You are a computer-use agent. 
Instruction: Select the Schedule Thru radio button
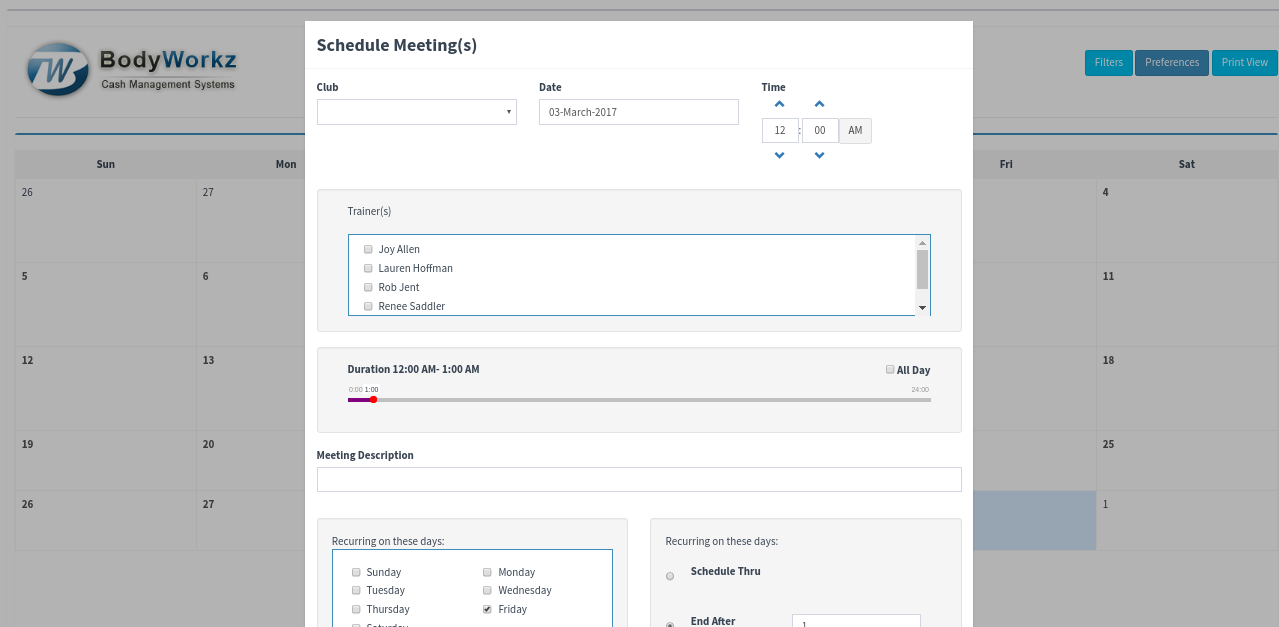click(x=670, y=576)
